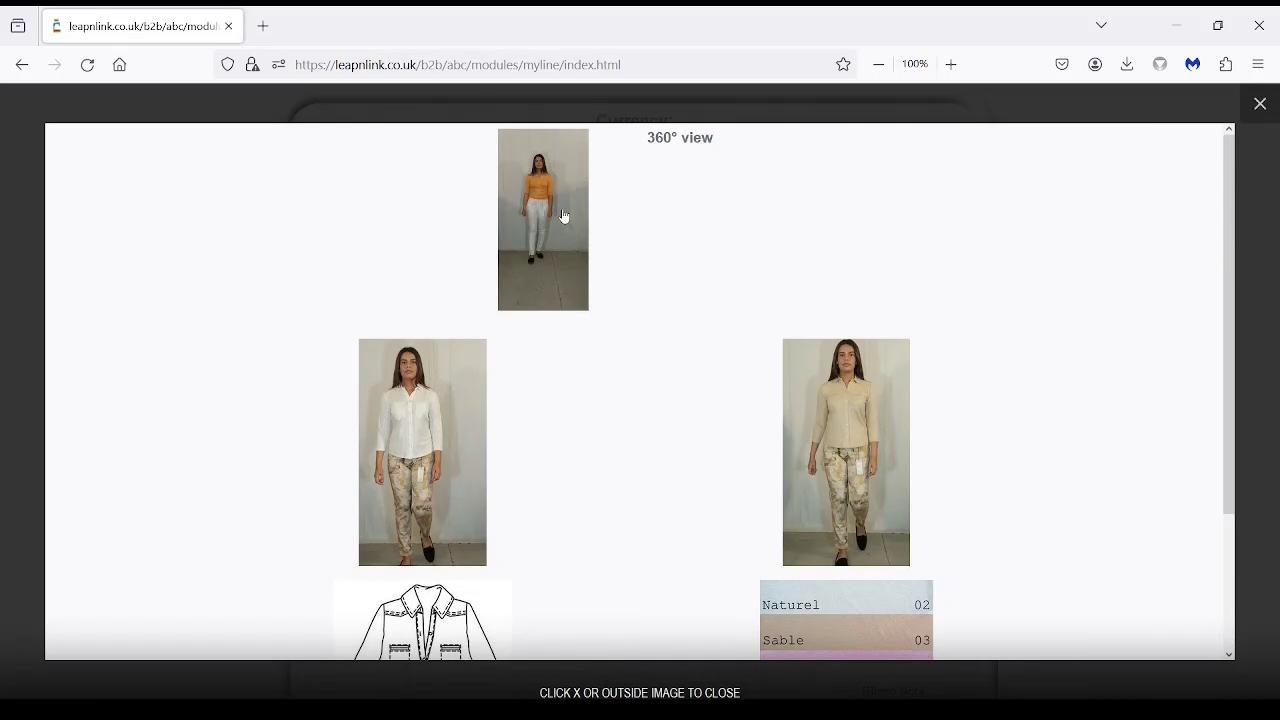
Task: Select the leapnlink.co.uk browser tab
Action: click(140, 26)
